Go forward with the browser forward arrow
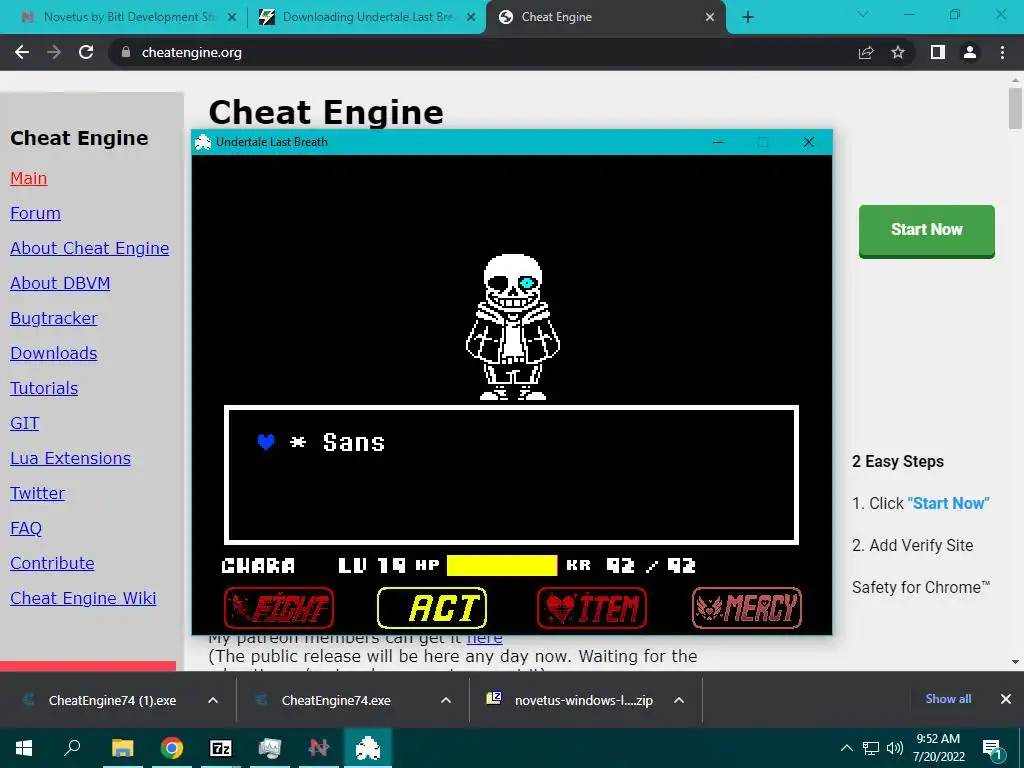 click(x=54, y=52)
